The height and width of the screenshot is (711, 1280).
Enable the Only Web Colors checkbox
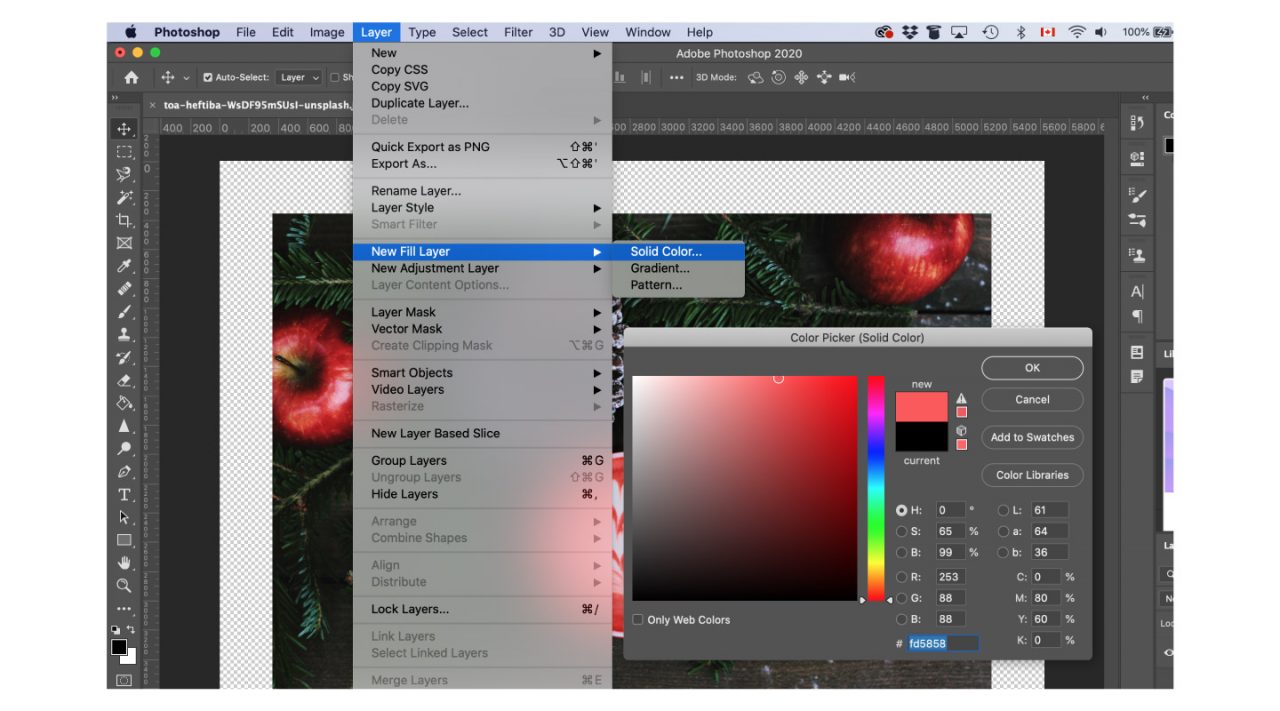pyautogui.click(x=638, y=619)
